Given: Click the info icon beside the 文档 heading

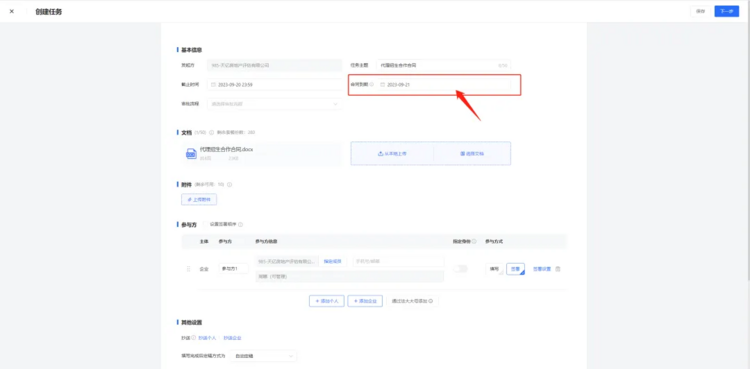Looking at the screenshot, I should coord(211,133).
